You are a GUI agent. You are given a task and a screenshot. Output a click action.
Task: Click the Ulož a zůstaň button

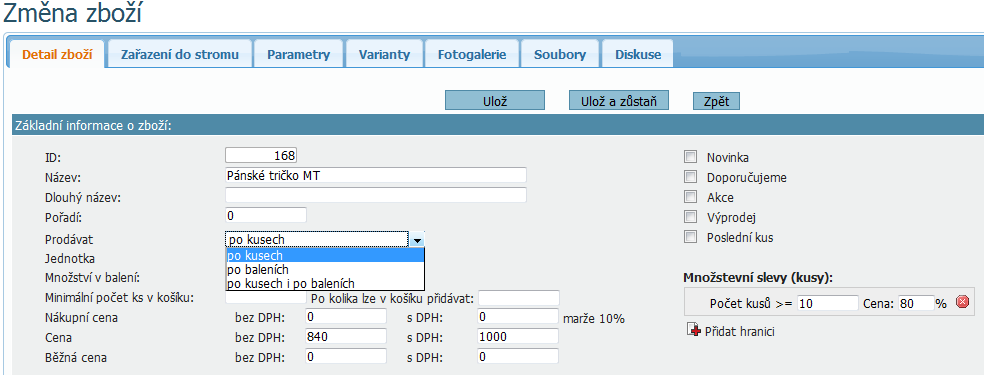coord(619,101)
